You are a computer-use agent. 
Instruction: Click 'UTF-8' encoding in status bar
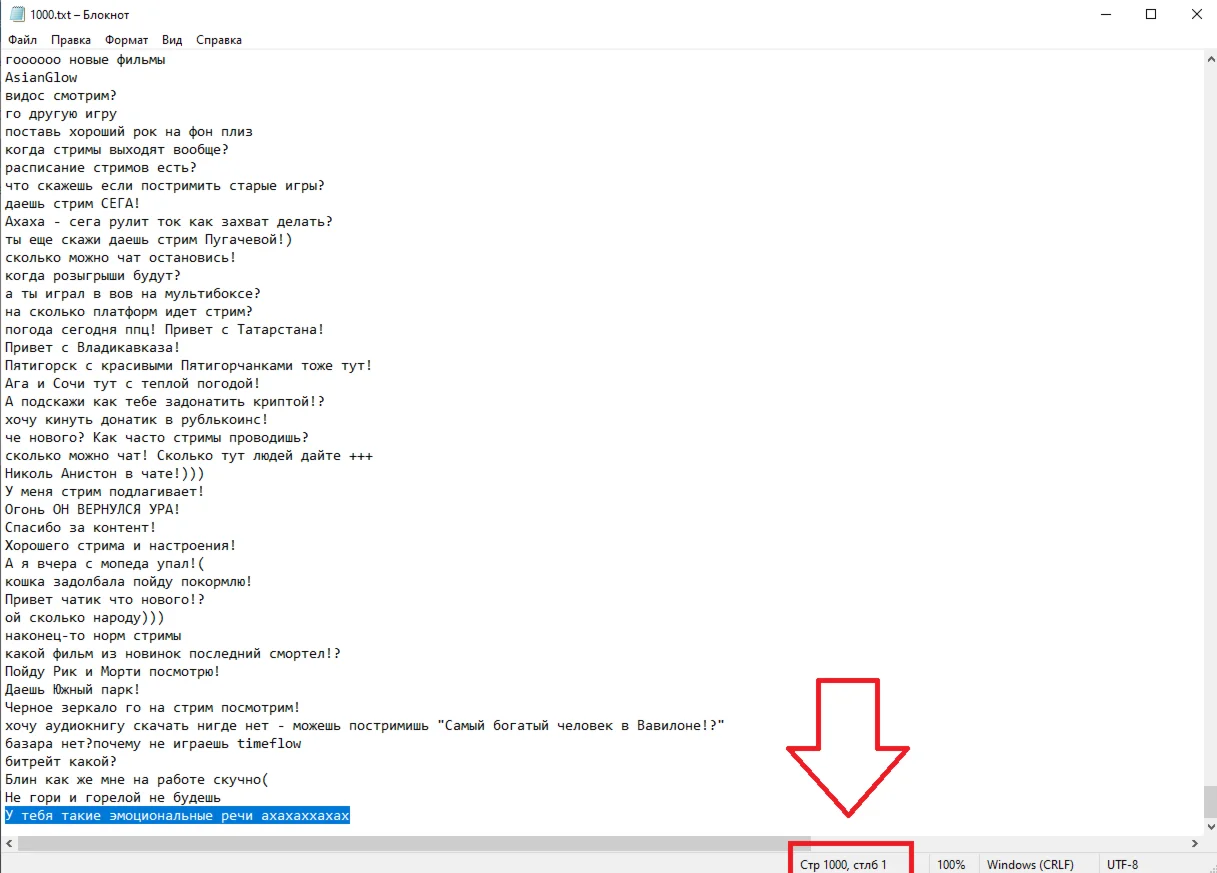[x=1122, y=864]
